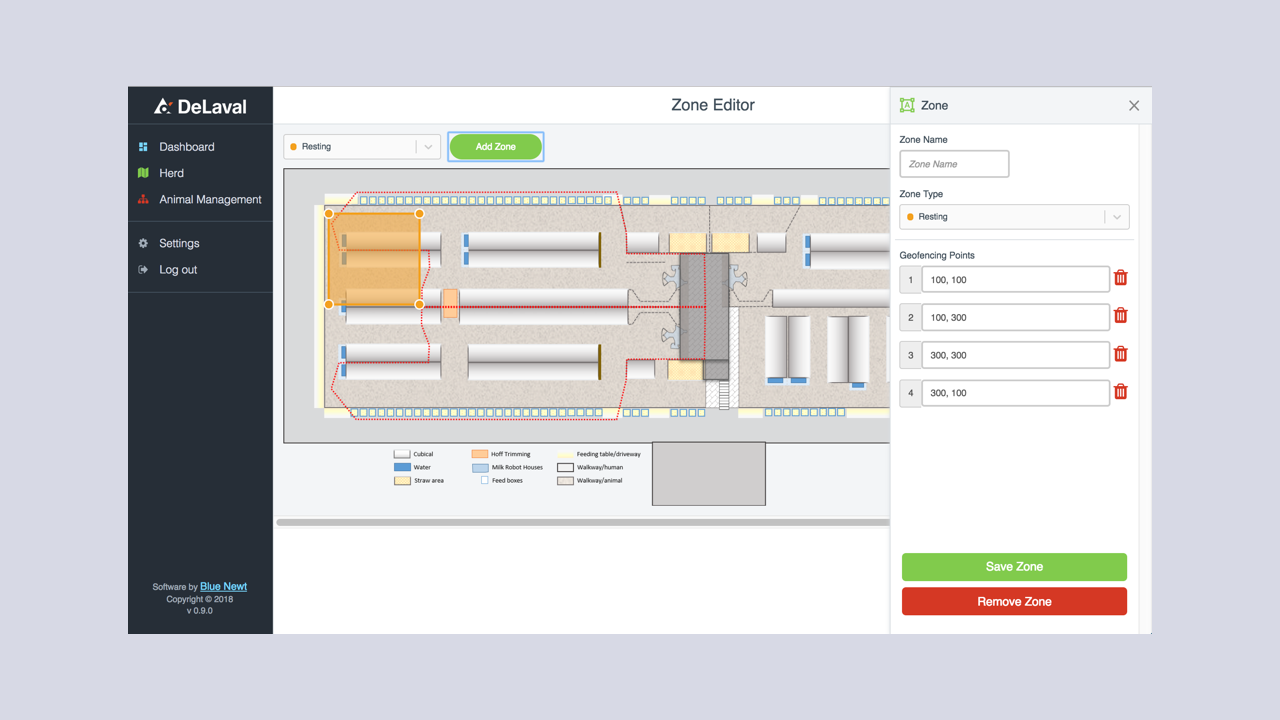The width and height of the screenshot is (1280, 720).
Task: Delete geofencing point 1 with trash icon
Action: (x=1120, y=278)
